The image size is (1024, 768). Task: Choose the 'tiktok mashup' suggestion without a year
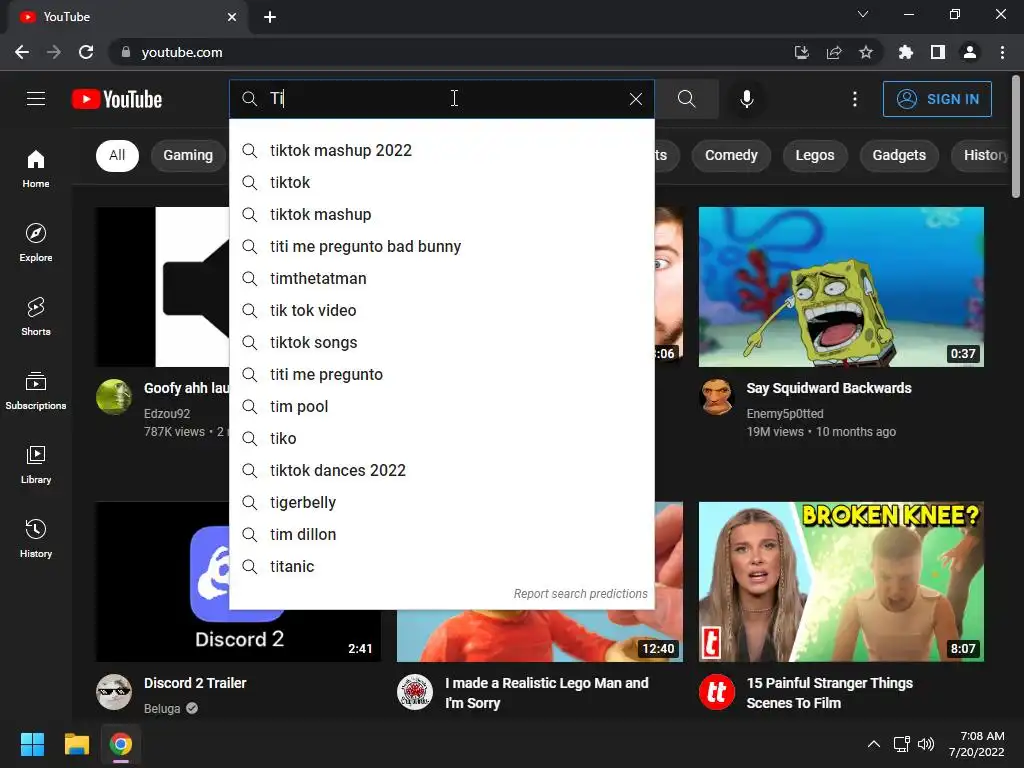tap(441, 214)
